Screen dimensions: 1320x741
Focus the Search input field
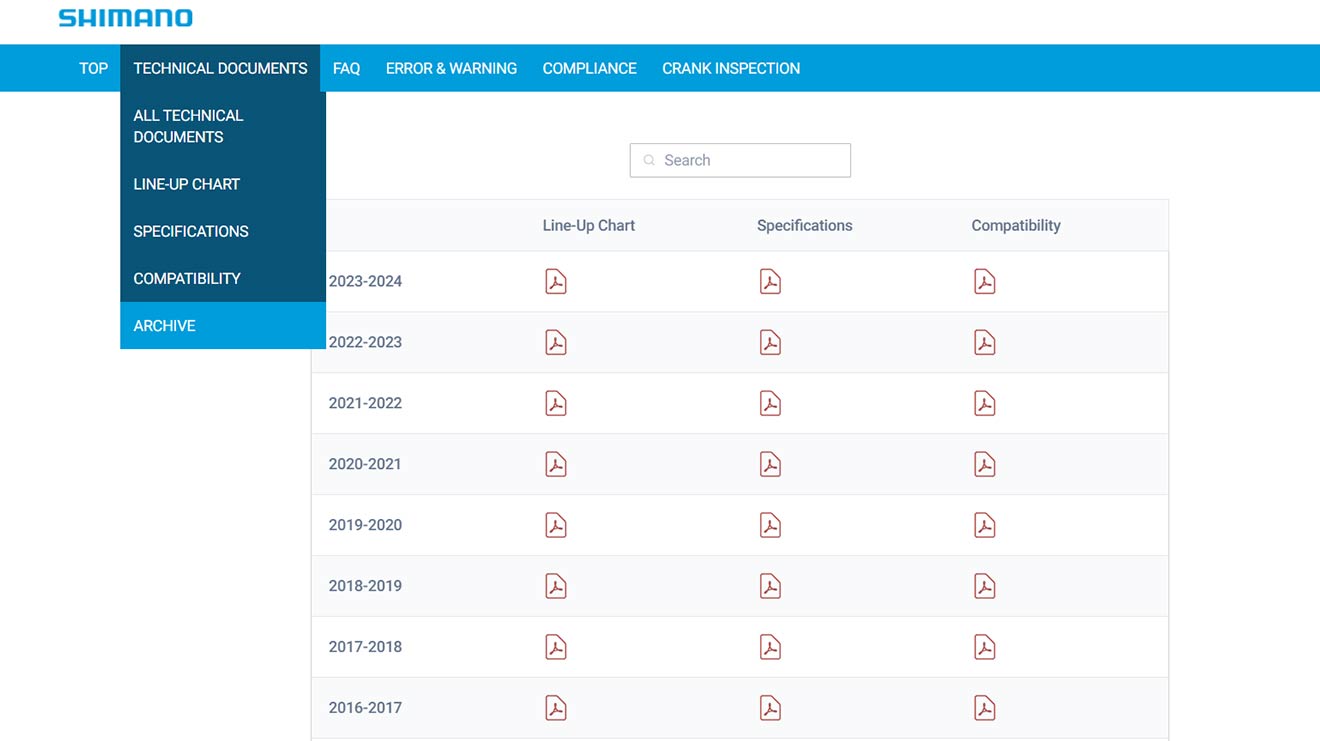click(750, 160)
